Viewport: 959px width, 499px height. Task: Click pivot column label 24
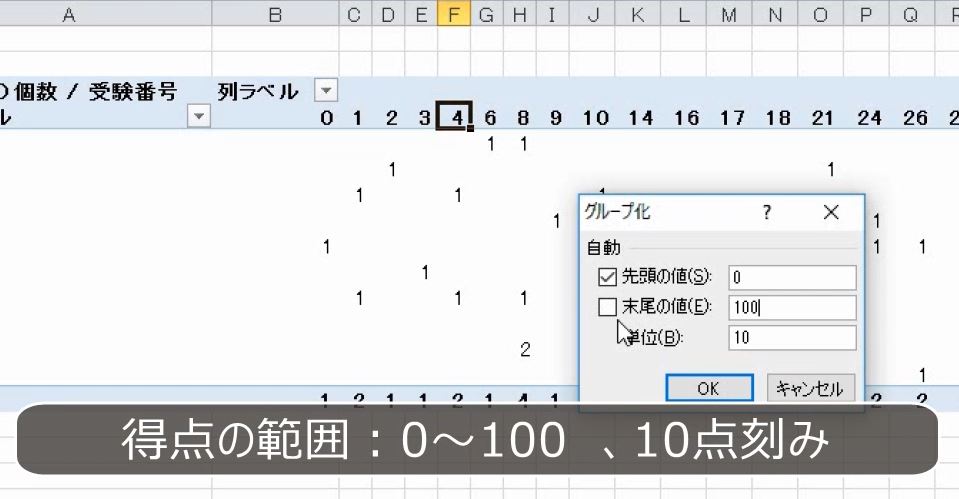click(x=869, y=117)
